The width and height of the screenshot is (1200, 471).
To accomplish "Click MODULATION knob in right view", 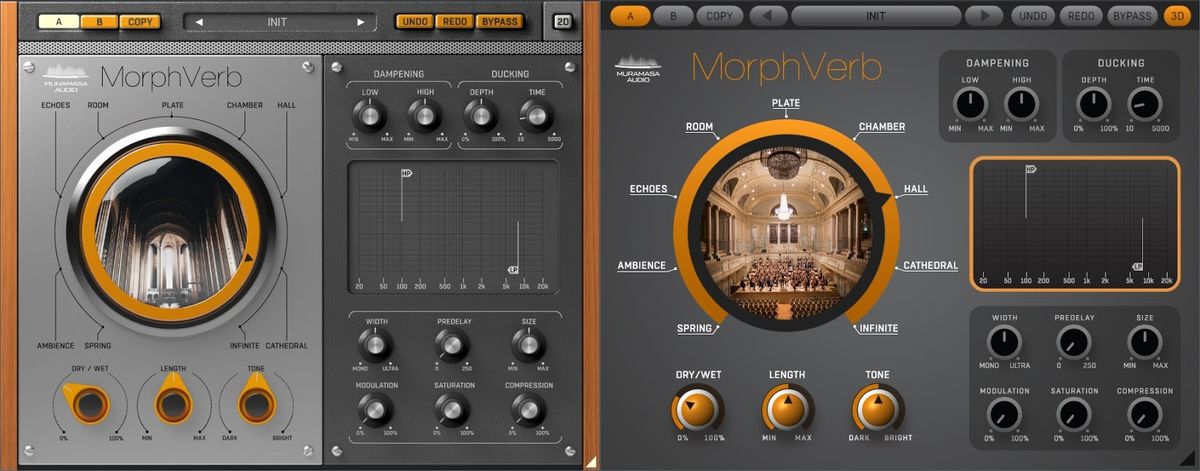I will point(1003,414).
